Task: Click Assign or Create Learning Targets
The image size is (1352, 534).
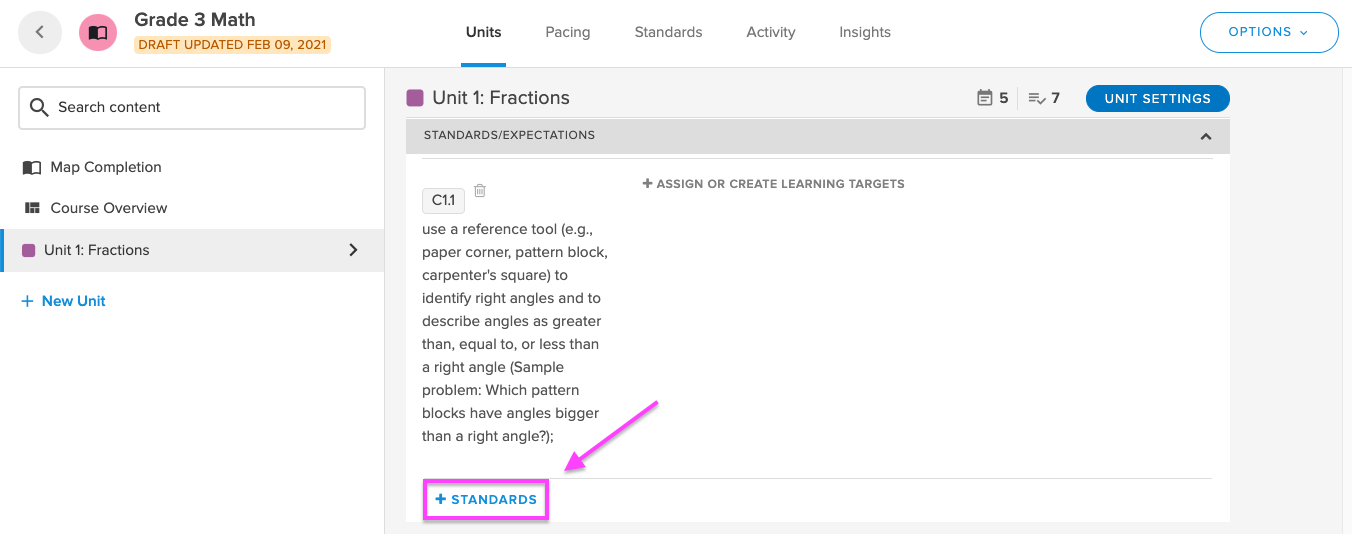Action: [x=773, y=184]
